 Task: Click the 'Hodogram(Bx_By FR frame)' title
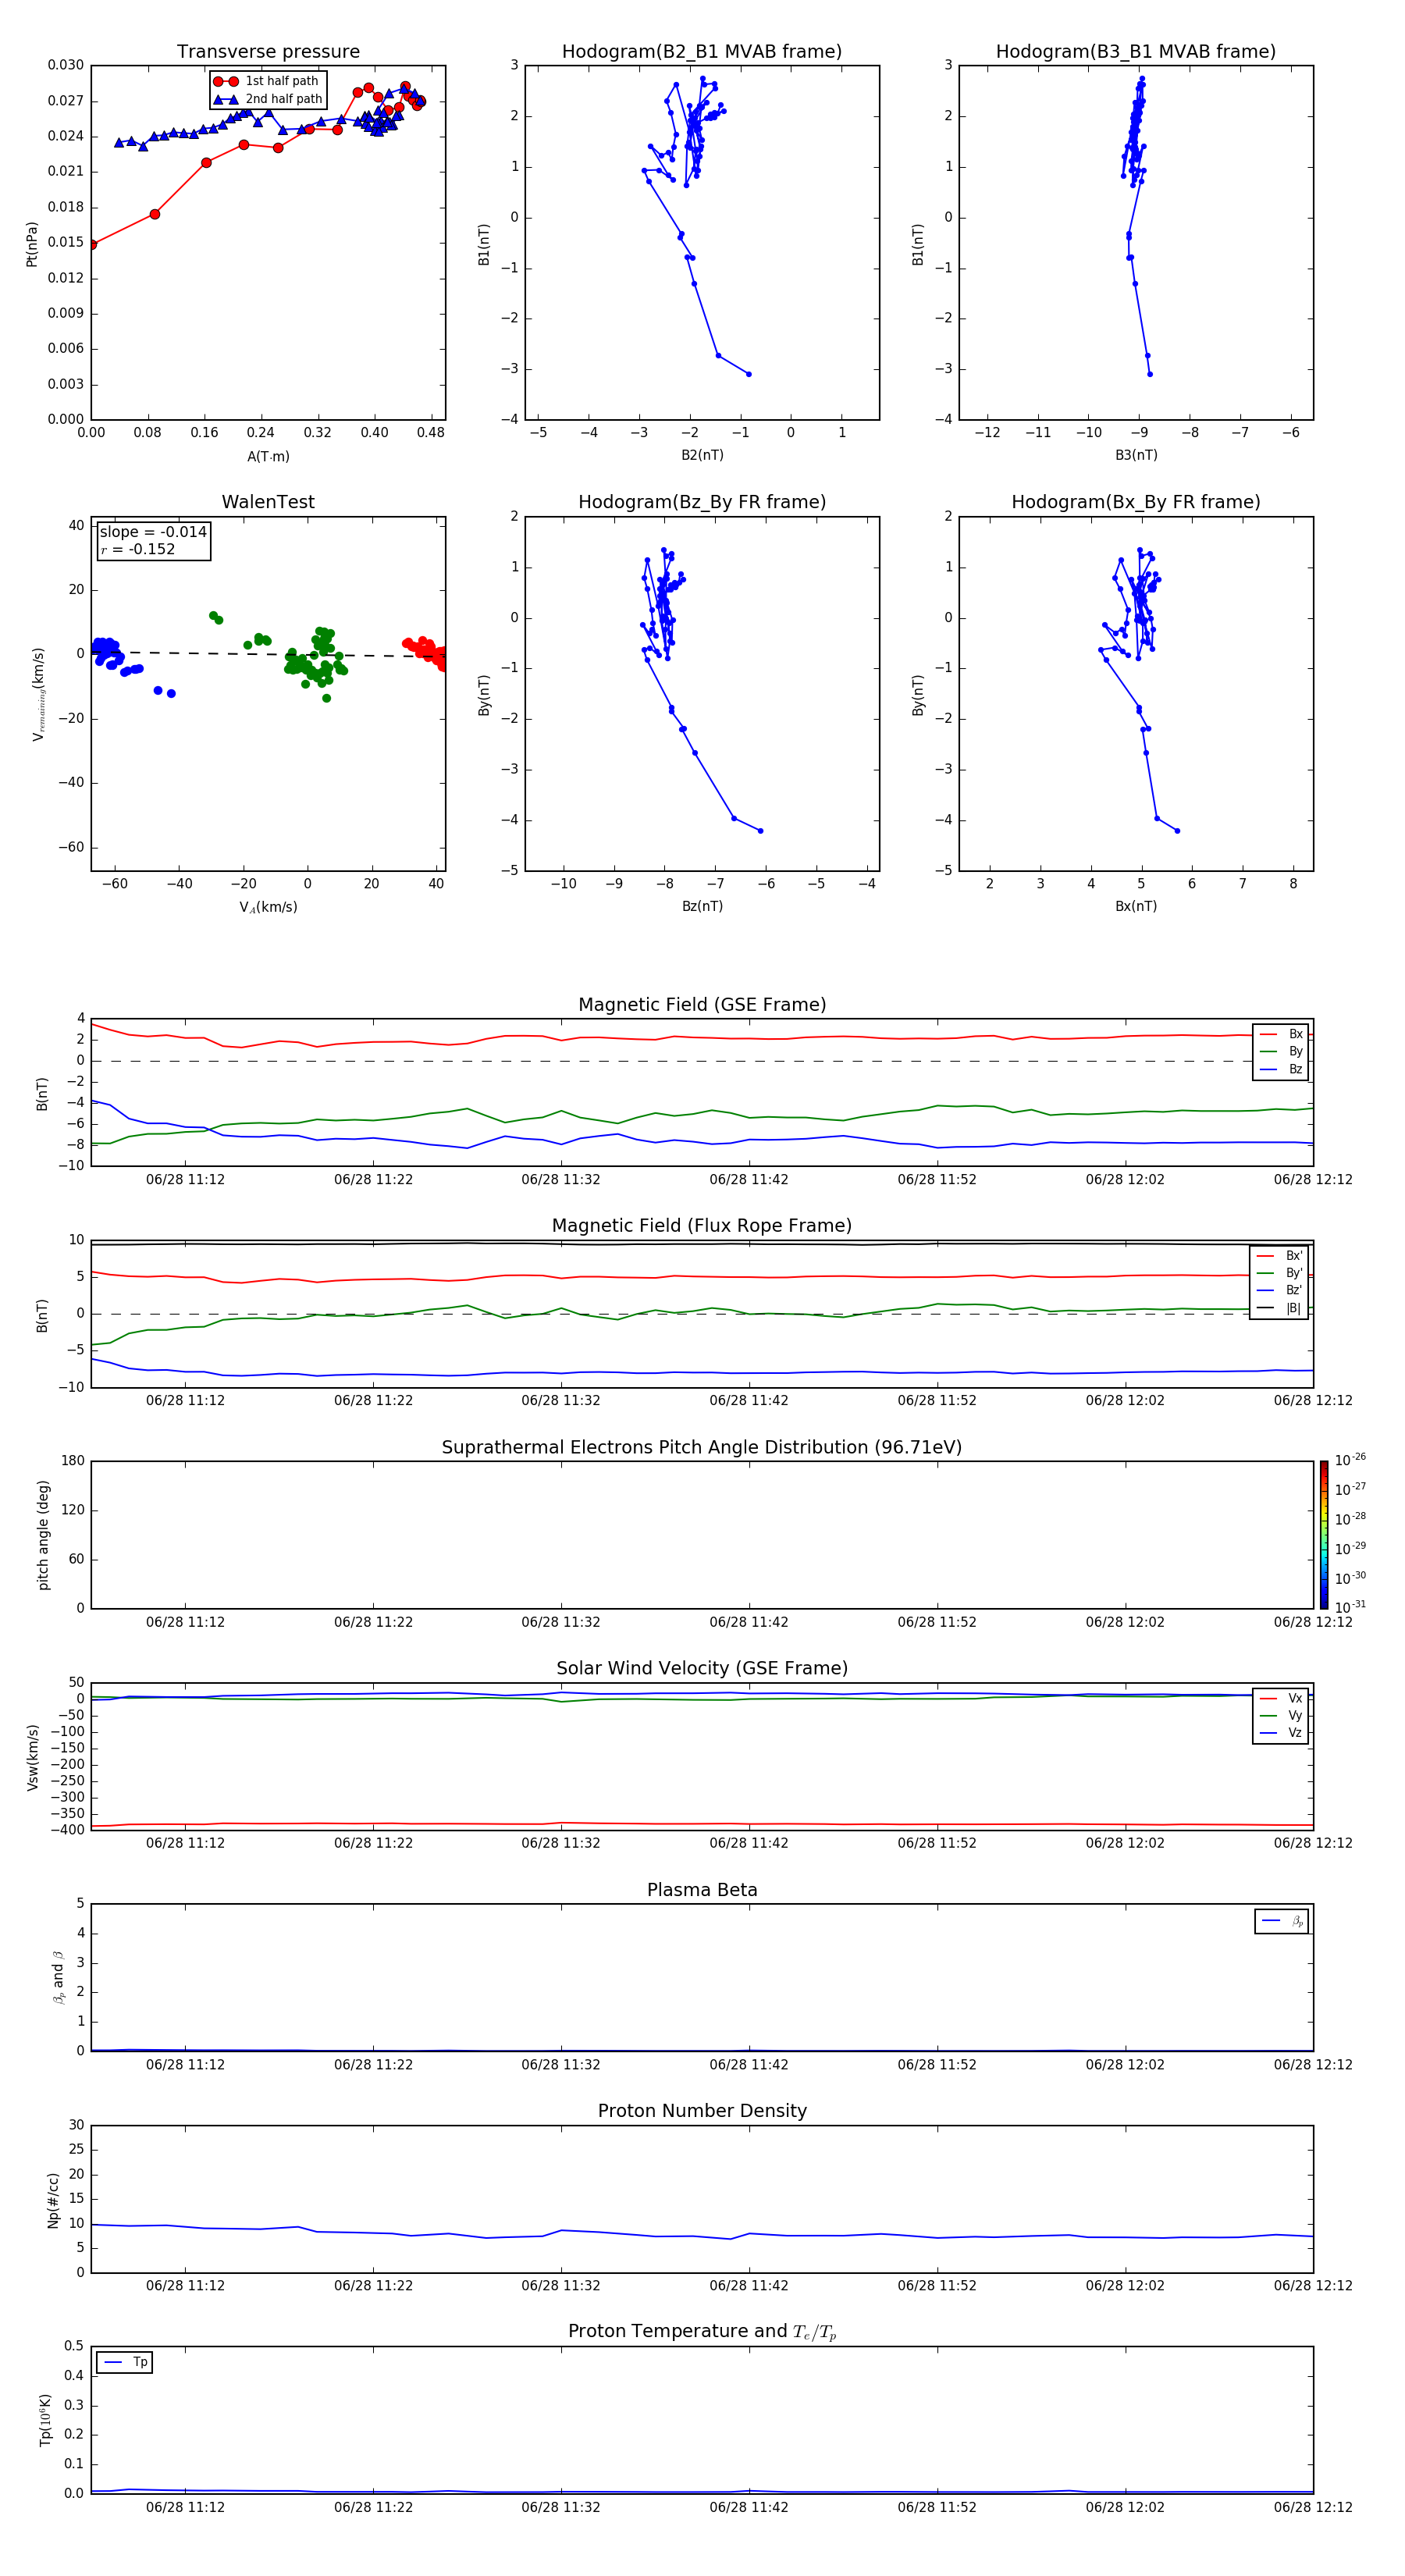point(1136,502)
